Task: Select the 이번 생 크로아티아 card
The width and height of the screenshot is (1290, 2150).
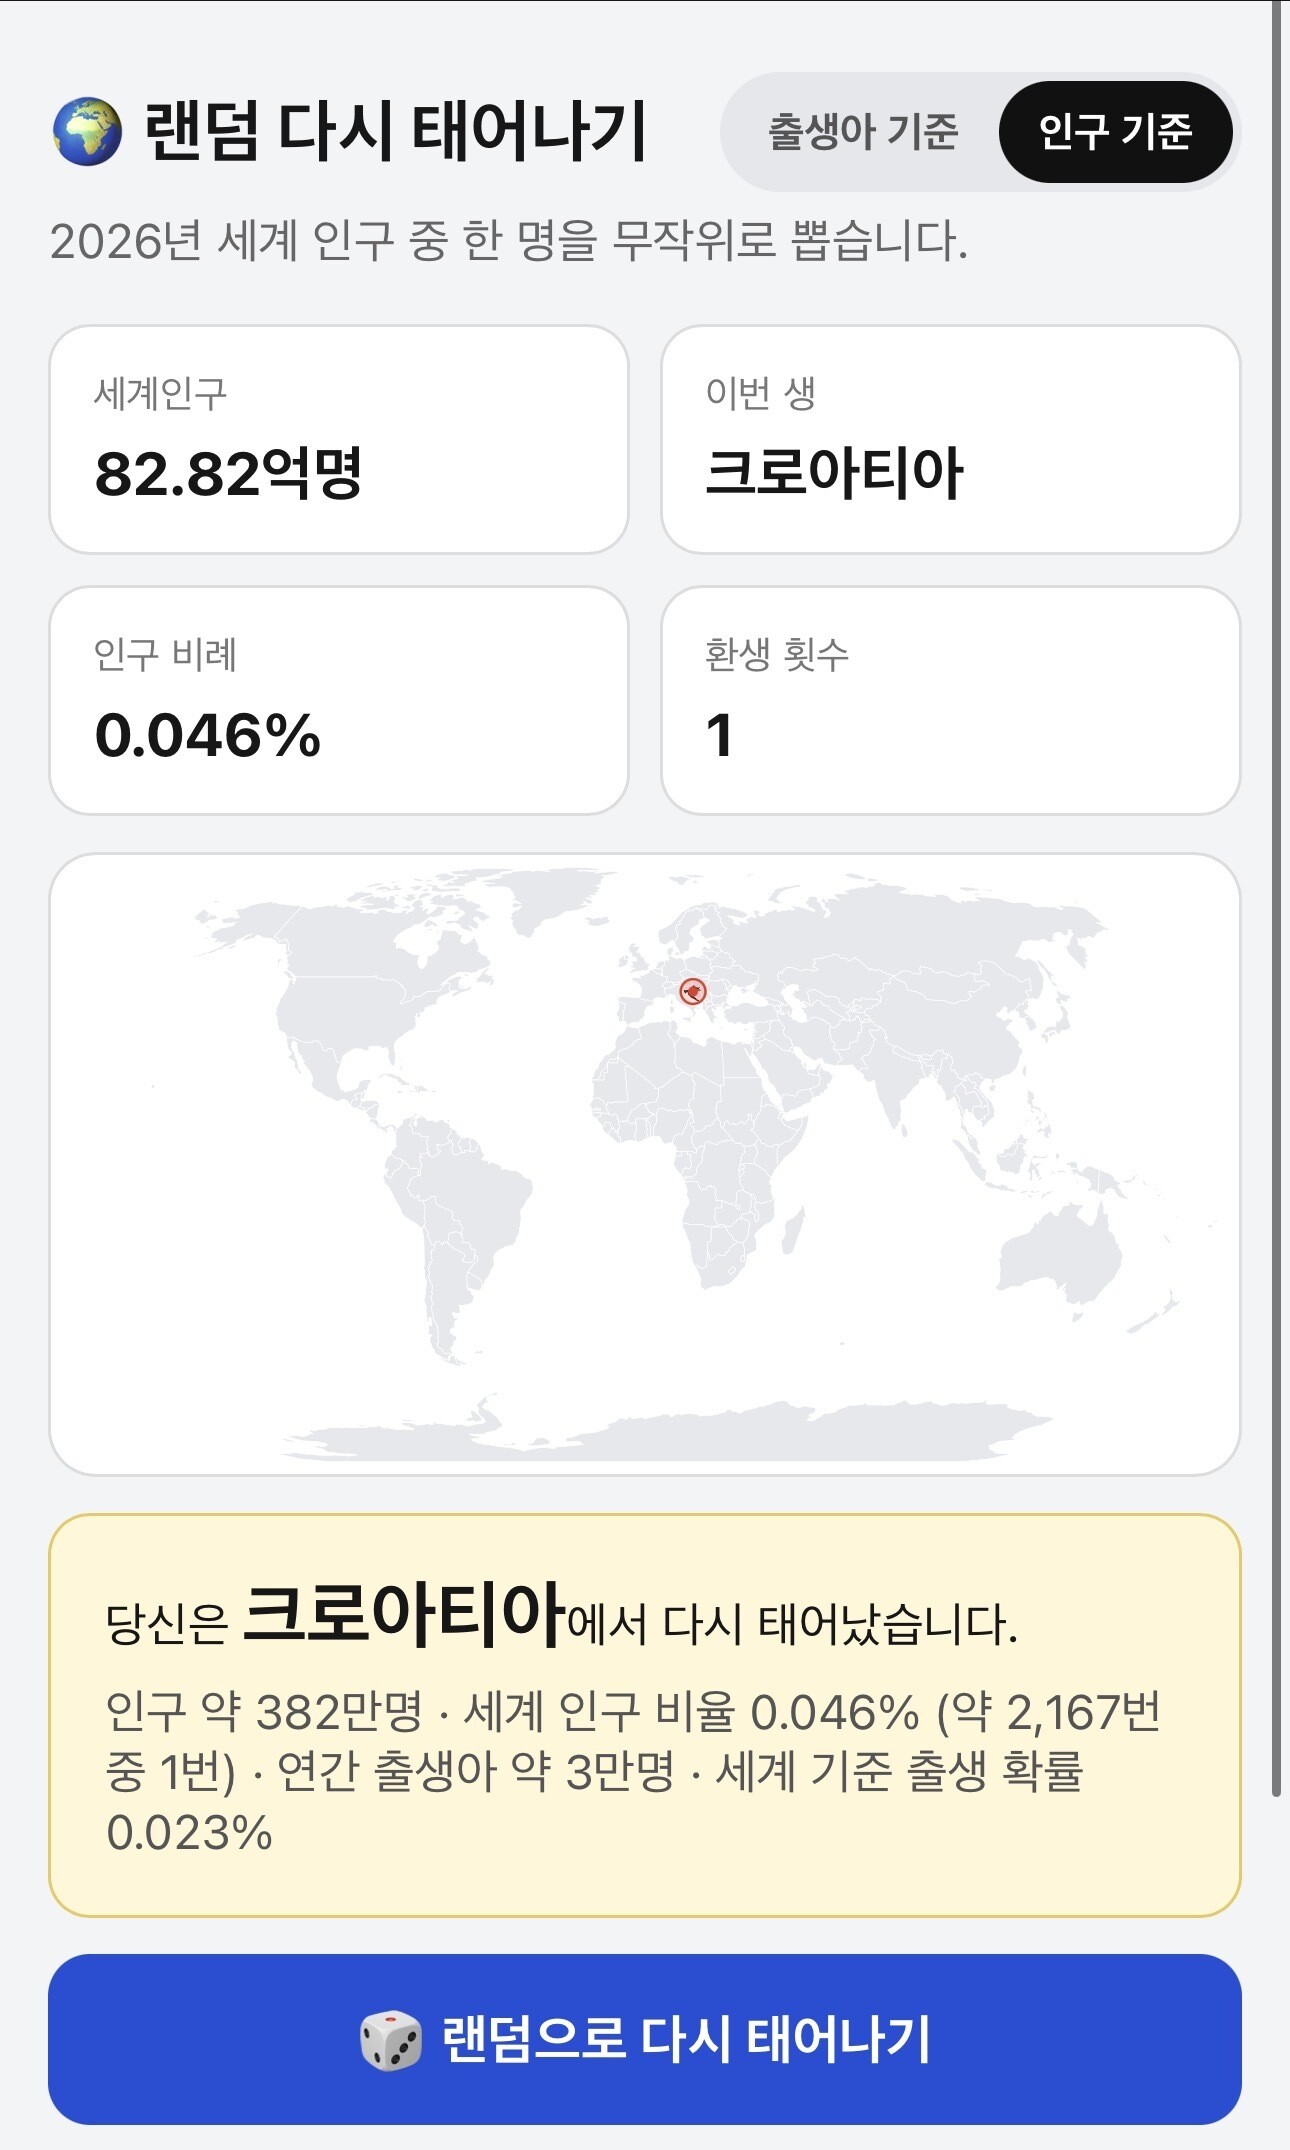Action: click(x=951, y=439)
